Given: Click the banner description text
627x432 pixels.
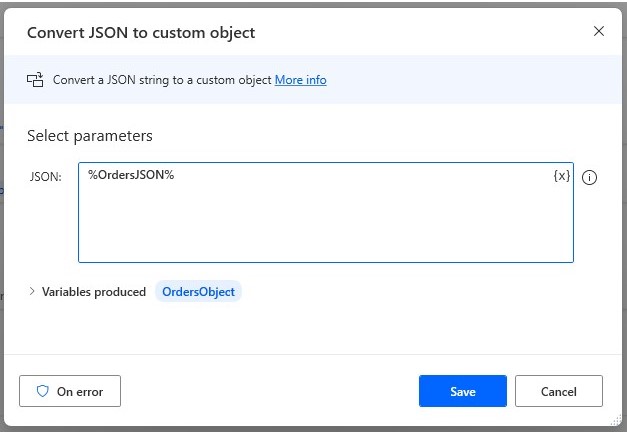Looking at the screenshot, I should 160,80.
